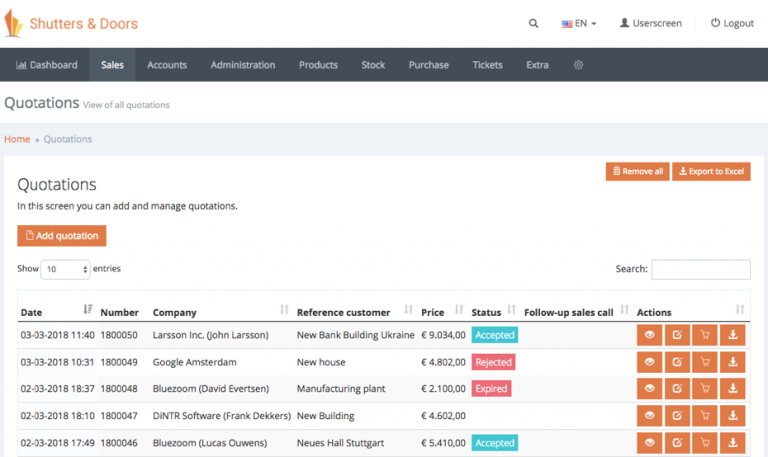This screenshot has height=457, width=768.
Task: Download quotation 1800046
Action: click(733, 443)
